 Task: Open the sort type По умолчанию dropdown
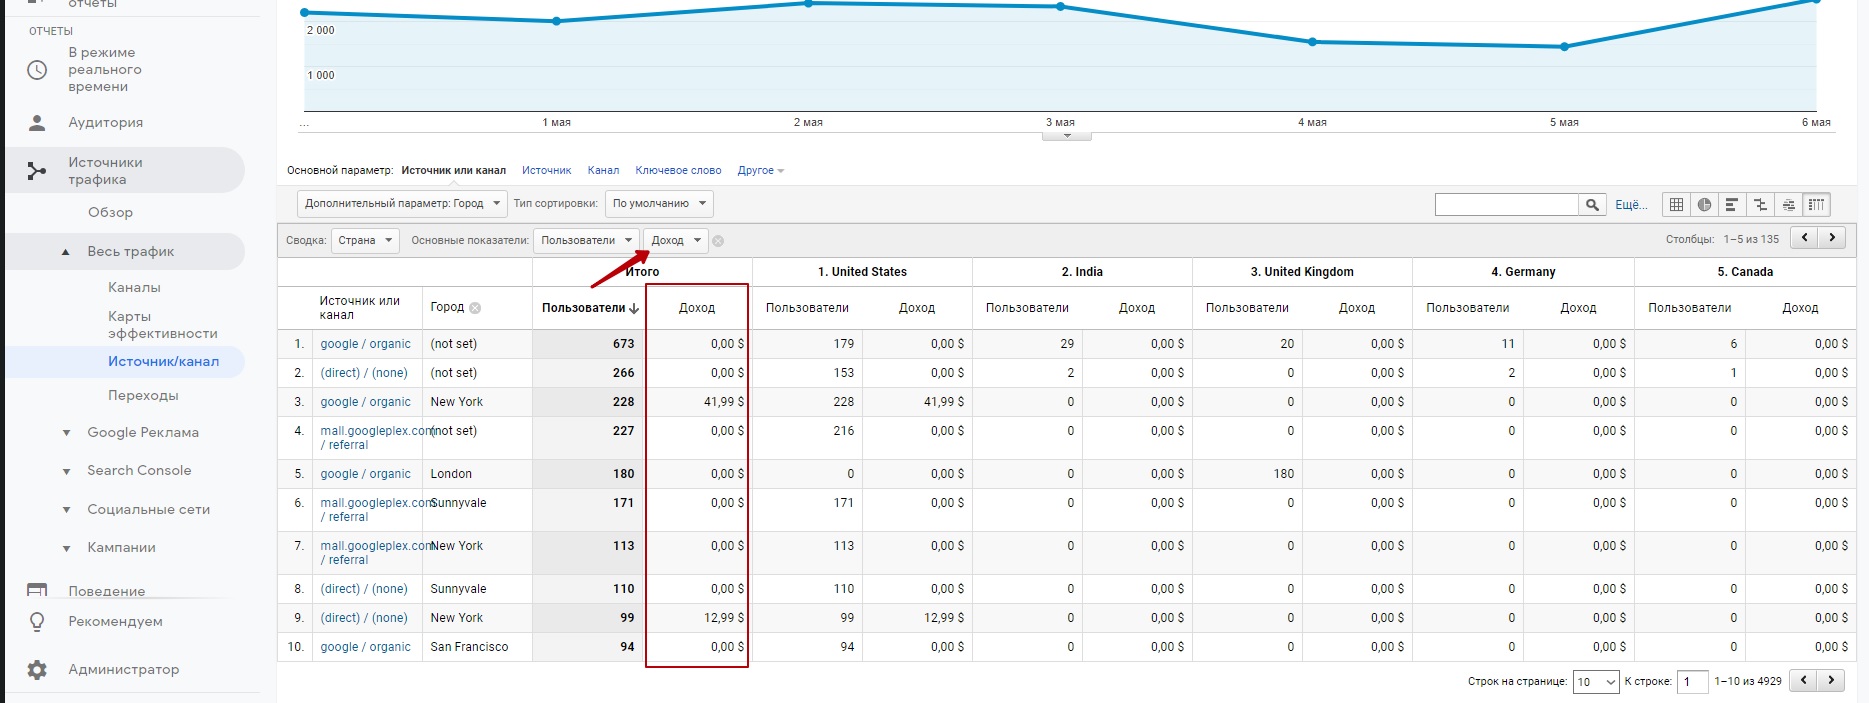(658, 204)
